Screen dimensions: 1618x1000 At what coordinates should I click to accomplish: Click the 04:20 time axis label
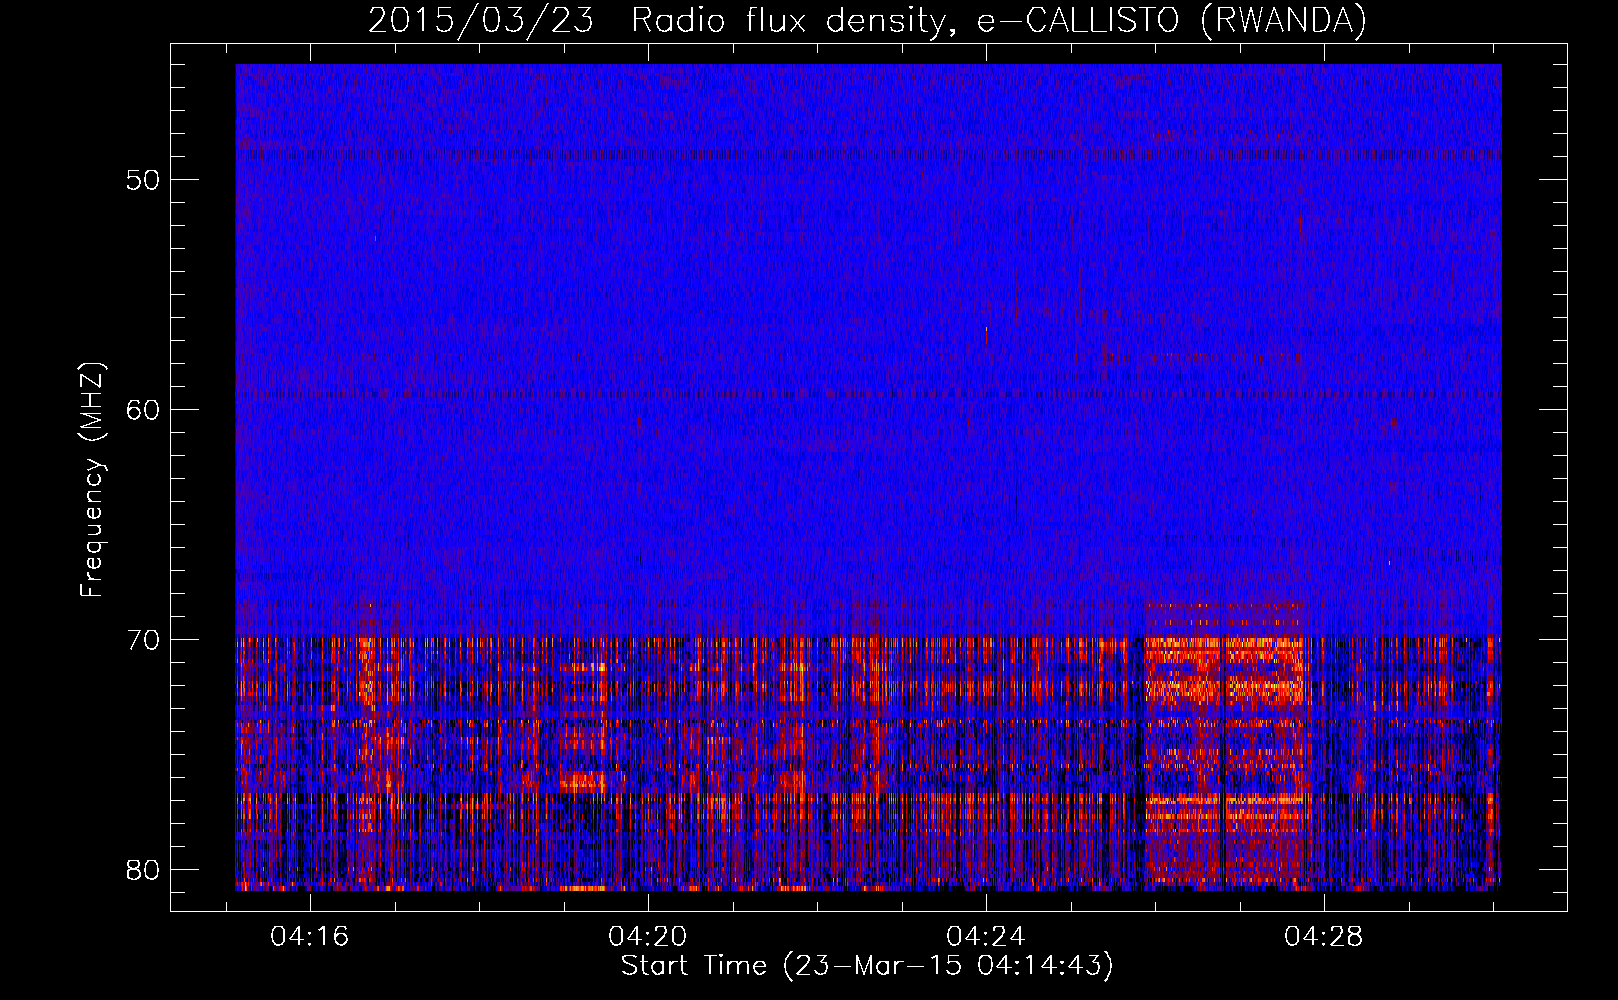point(648,937)
